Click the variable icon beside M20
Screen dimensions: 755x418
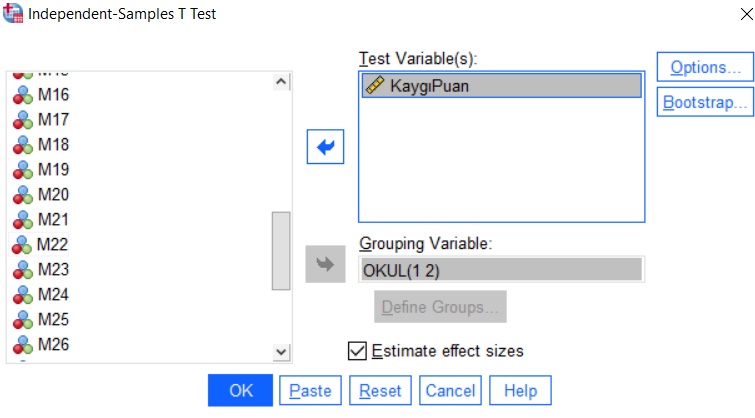[22, 196]
